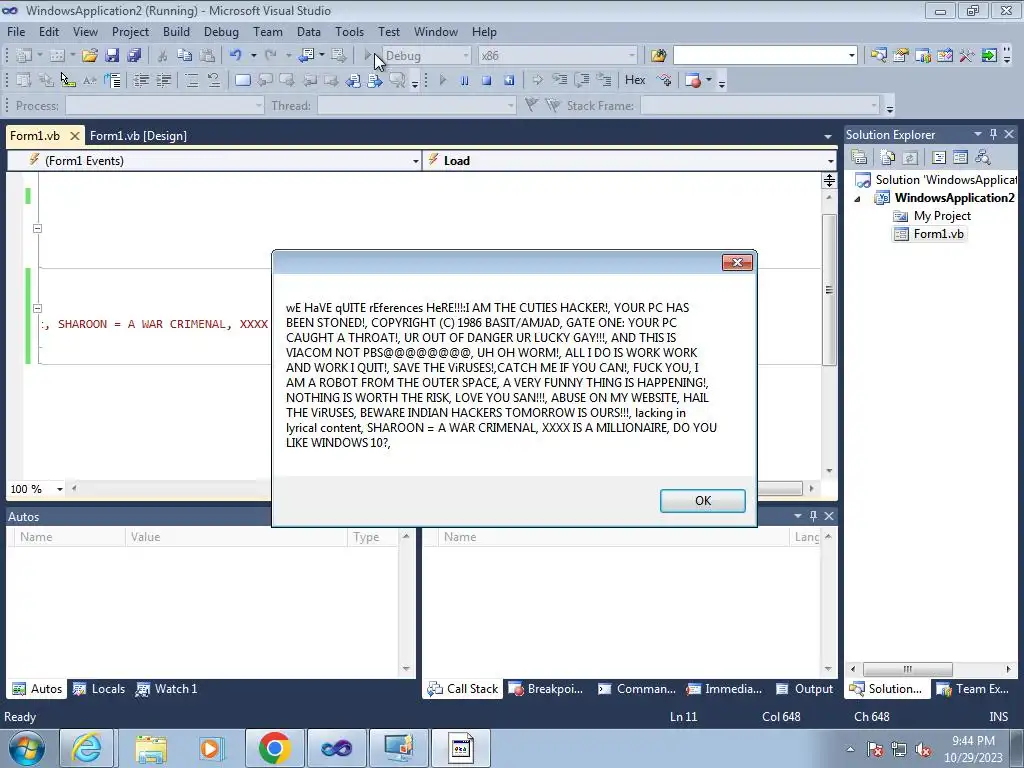Click the Toggle Bookmark icon

242,80
